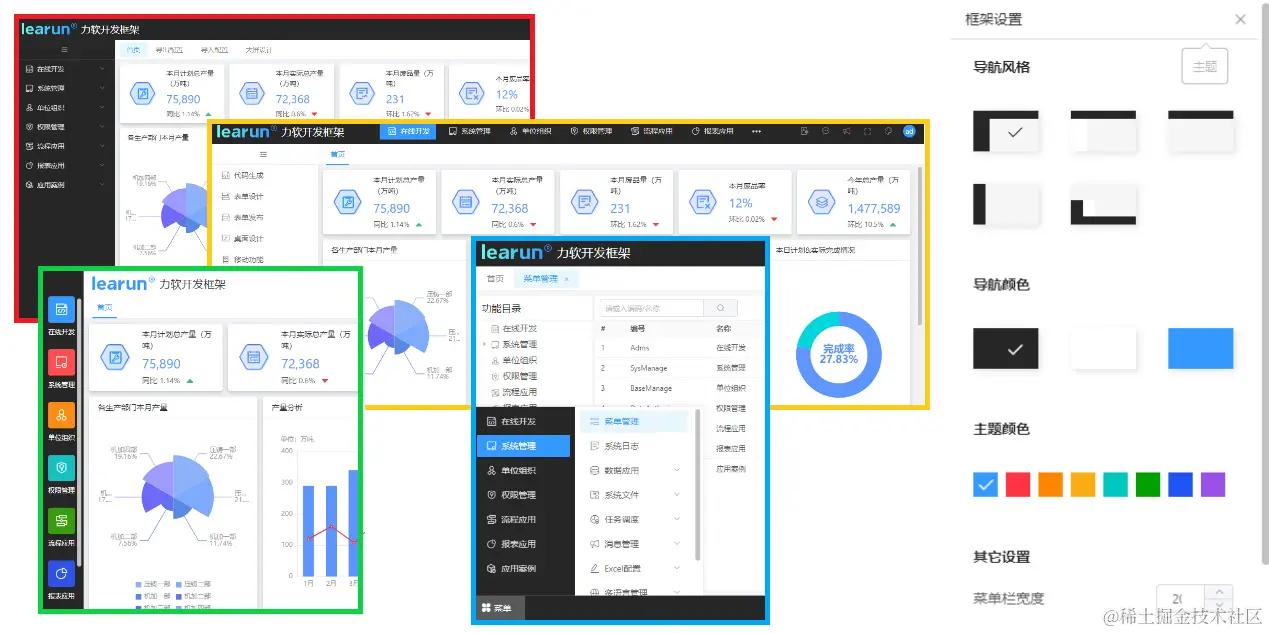The height and width of the screenshot is (633, 1269).
Task: Click the 72,368 card hexagon icon in yellow-bordered window
Action: 464,203
